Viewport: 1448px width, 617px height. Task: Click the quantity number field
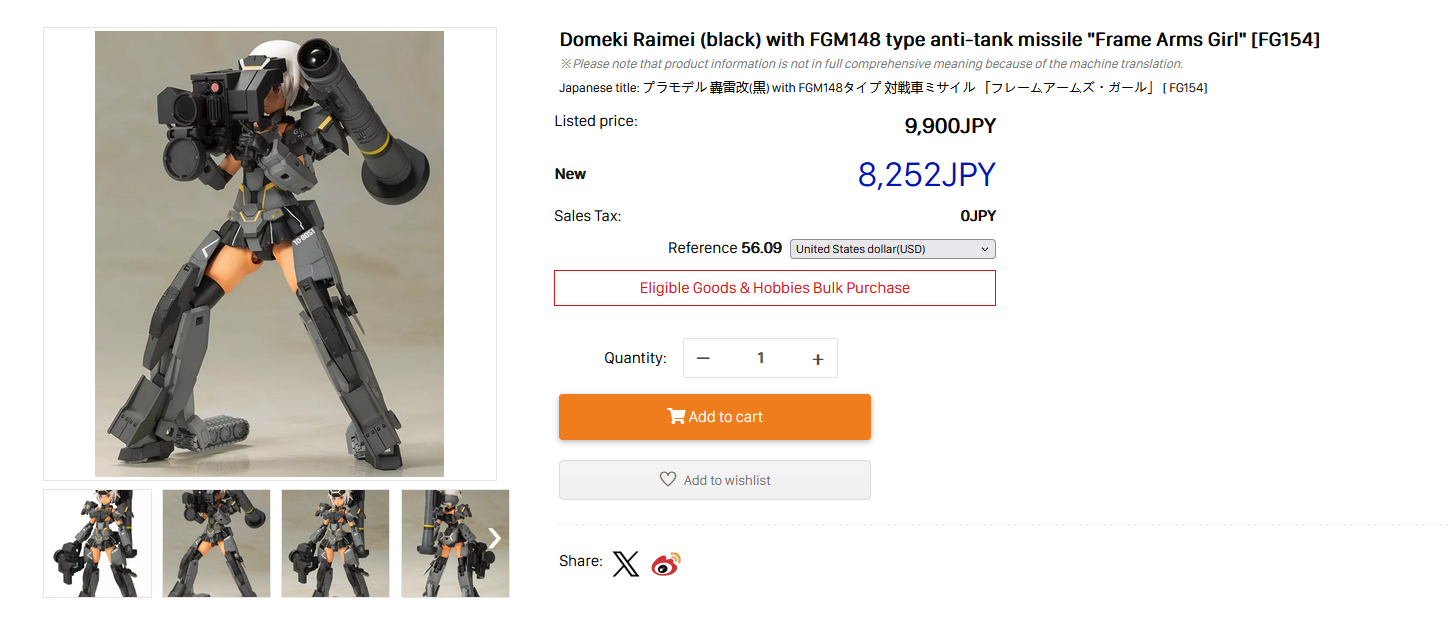[x=760, y=358]
